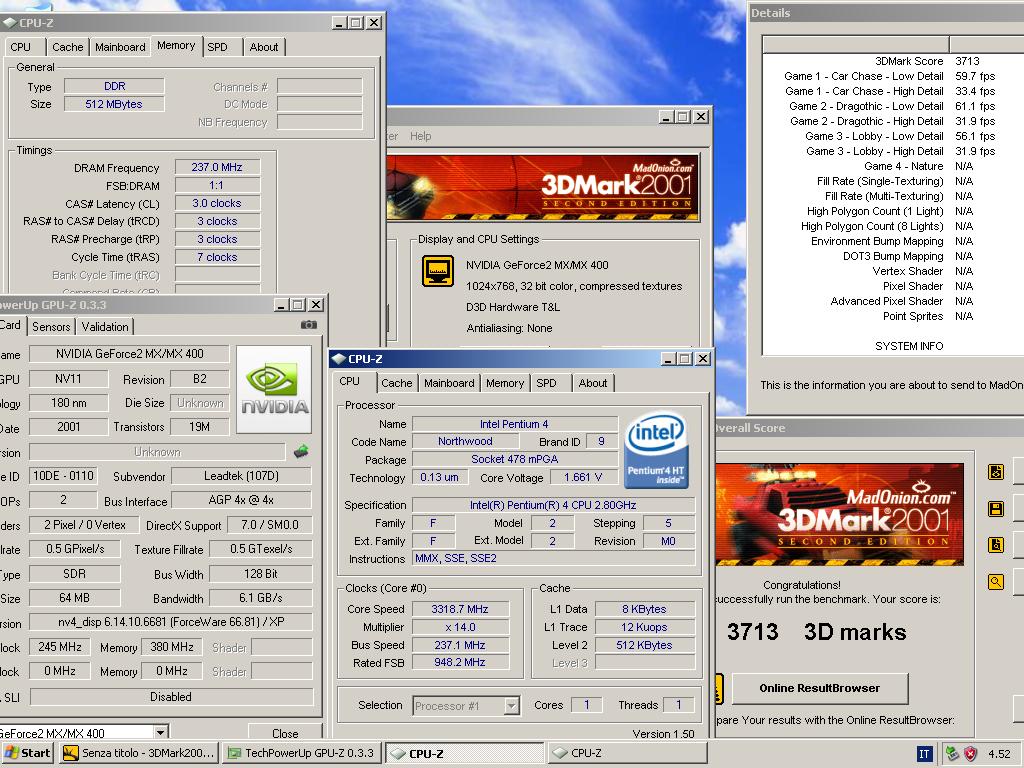The width and height of the screenshot is (1024, 768).
Task: Open the Cache tab in front CPU-Z window
Action: pyautogui.click(x=396, y=383)
